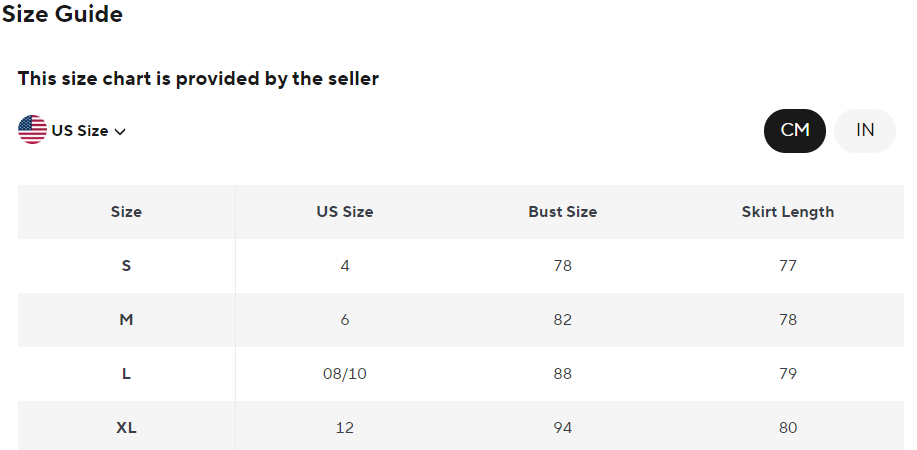The image size is (917, 450).
Task: Click the Size column header
Action: coord(126,212)
